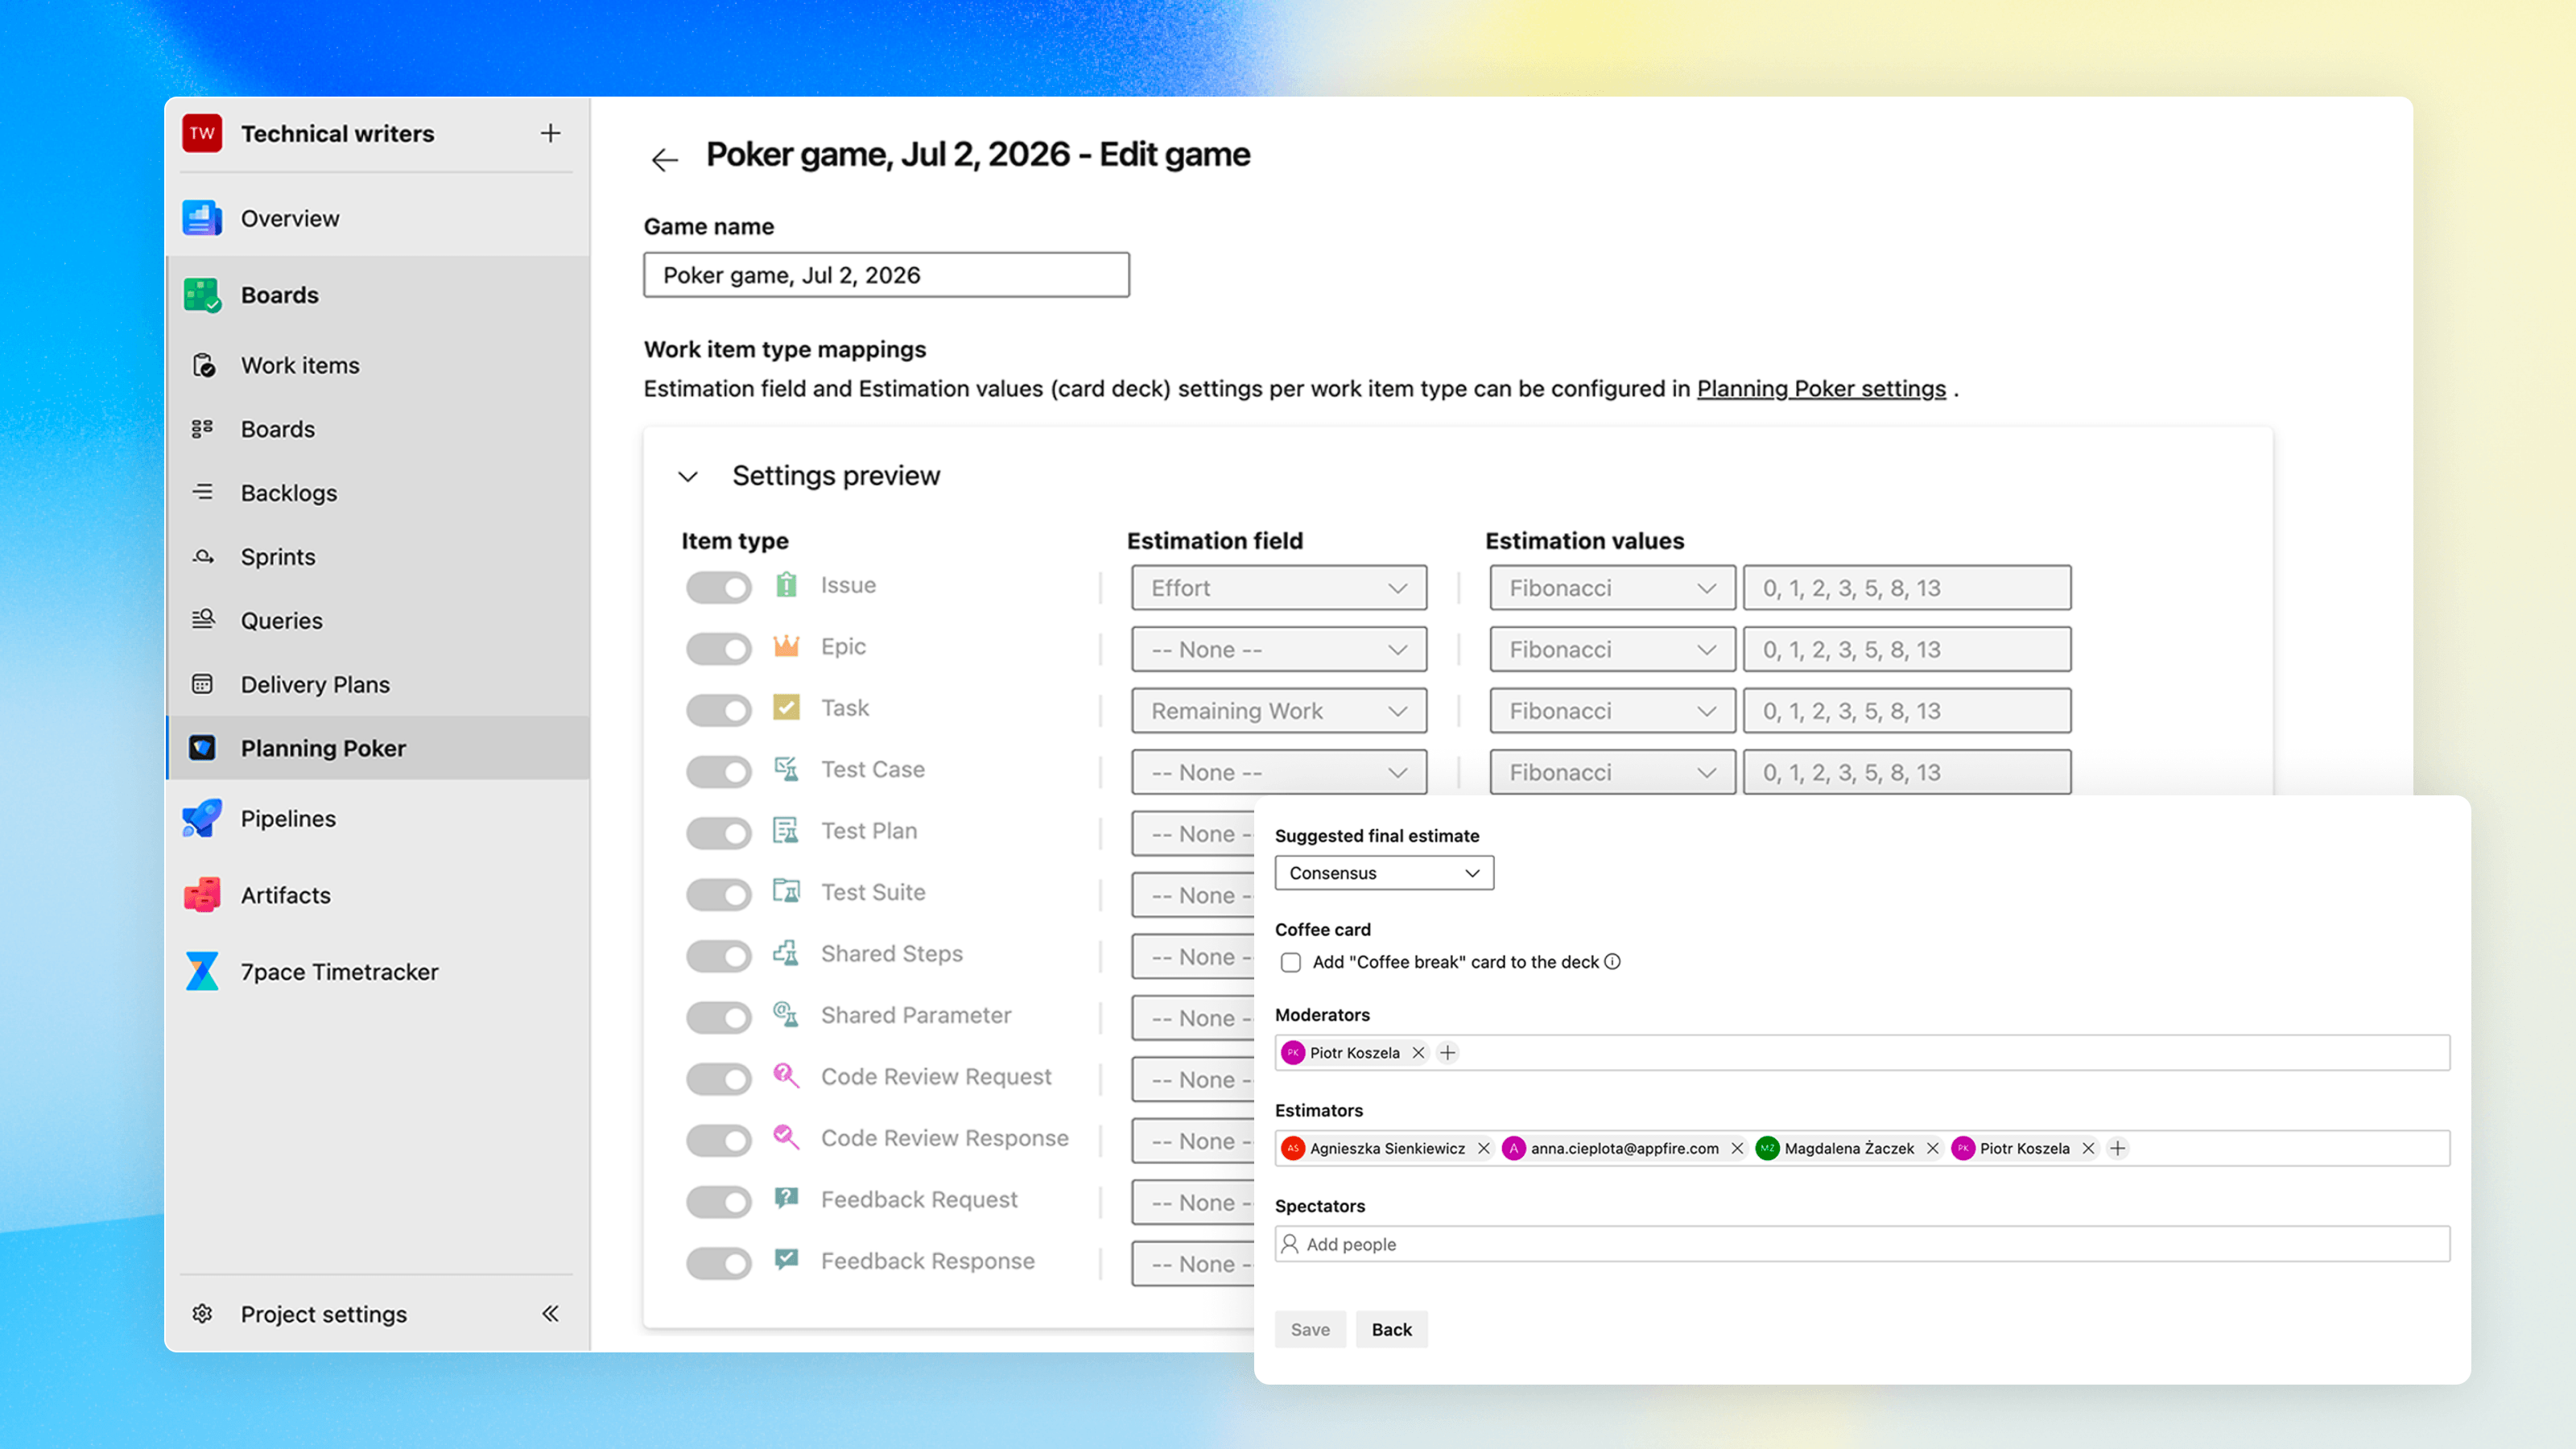This screenshot has width=2576, height=1449.
Task: Click the Shared Parameter icon
Action: point(787,1014)
